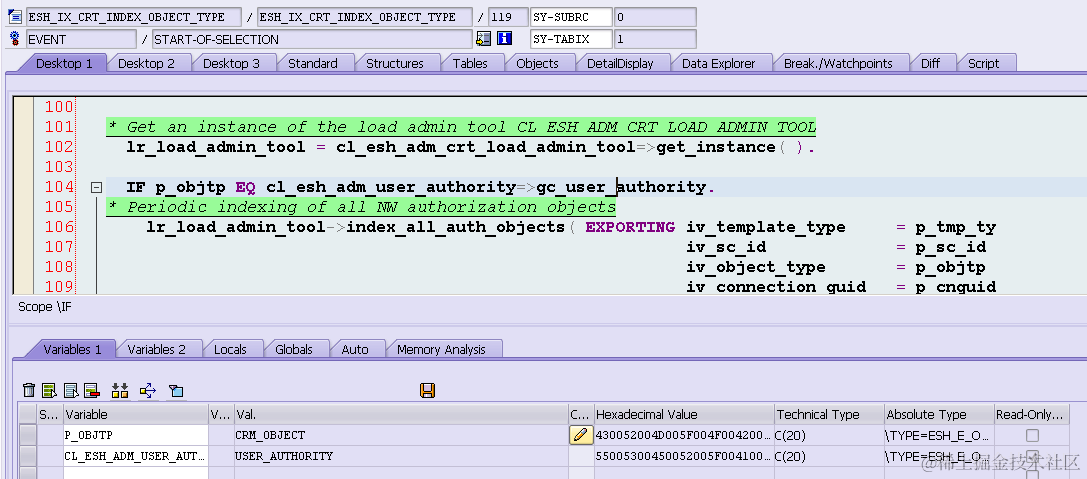This screenshot has height=479, width=1087.
Task: Click breakpoint margin at line number 102
Action: click(x=23, y=147)
